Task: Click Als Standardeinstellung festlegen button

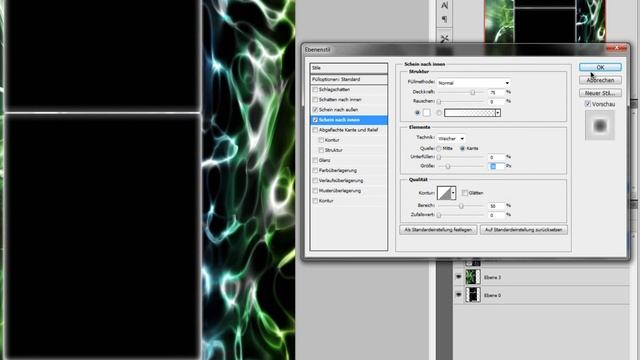Action: 438,230
